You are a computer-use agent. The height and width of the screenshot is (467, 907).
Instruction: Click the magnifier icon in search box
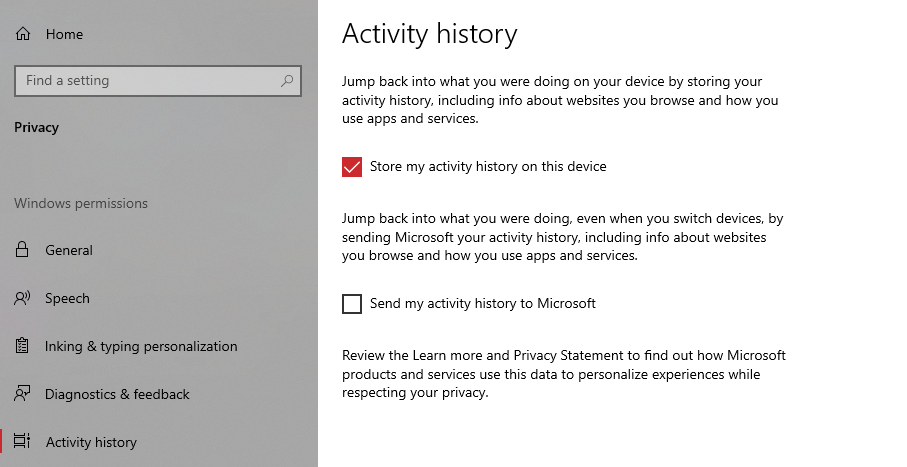(287, 81)
